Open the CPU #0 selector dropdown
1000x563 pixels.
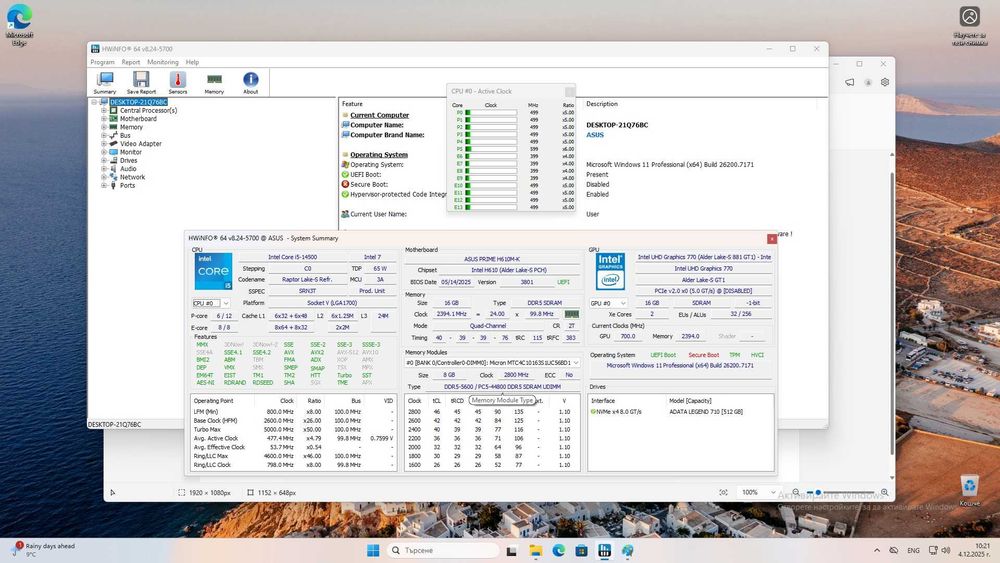(x=211, y=303)
